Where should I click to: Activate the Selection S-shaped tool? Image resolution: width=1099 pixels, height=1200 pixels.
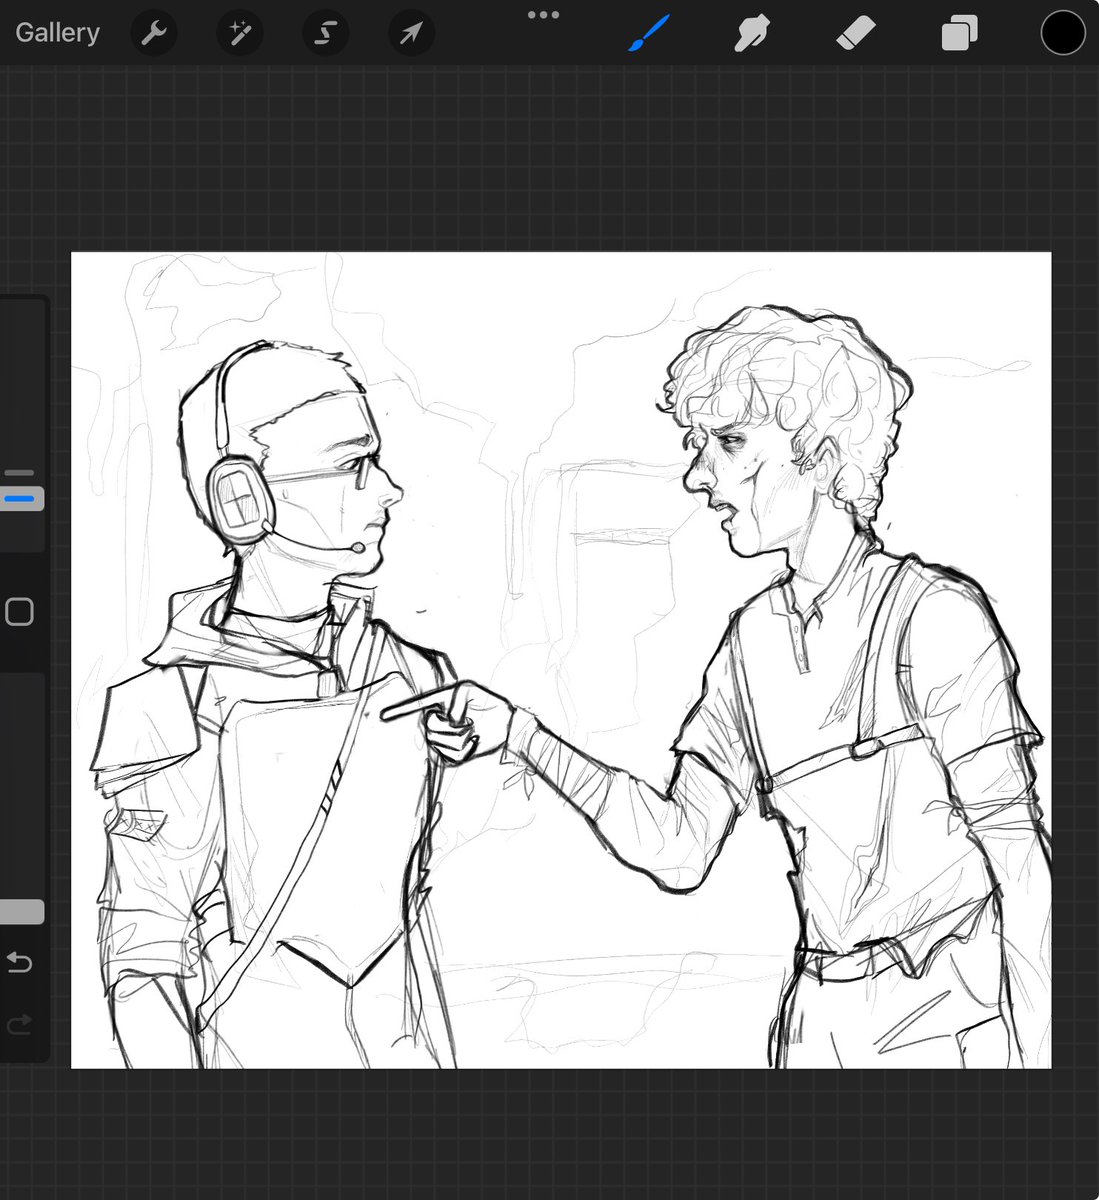[x=326, y=34]
